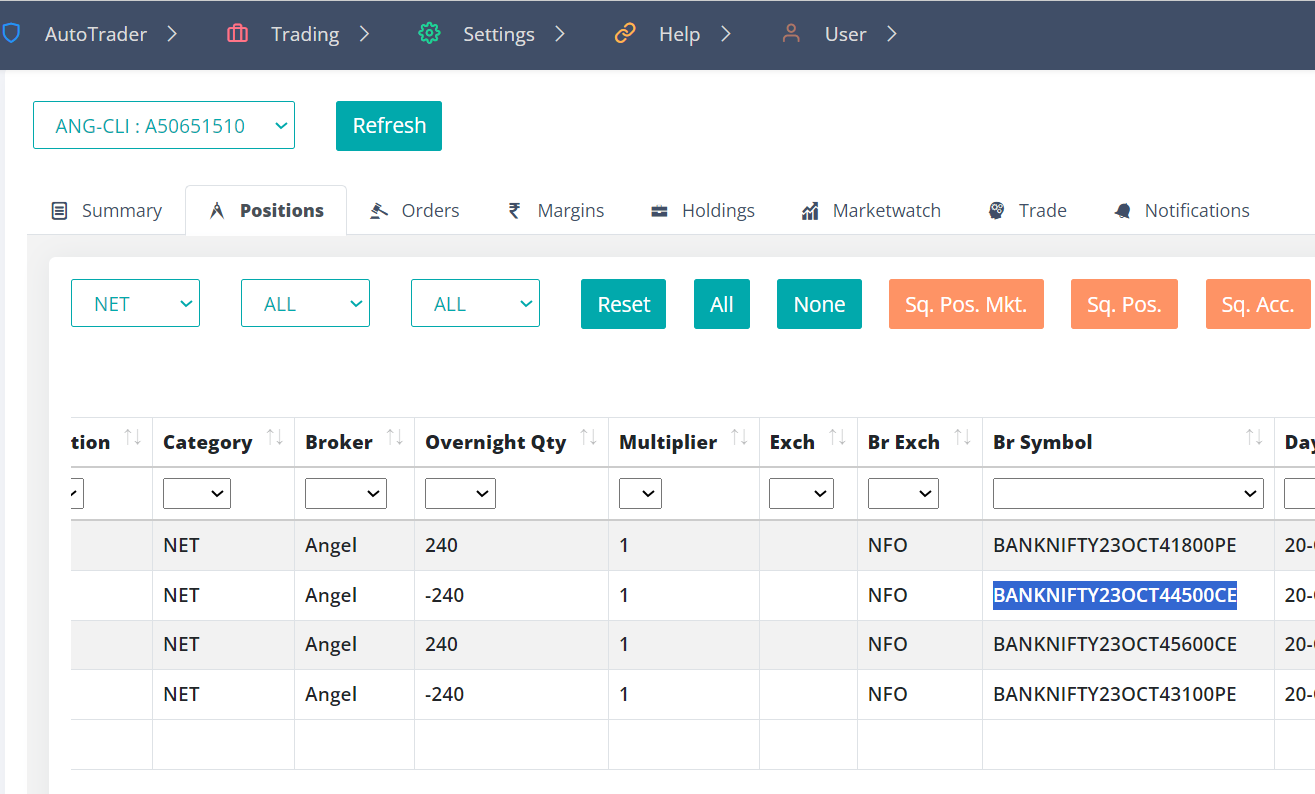Switch to the Marketwatch tab
This screenshot has height=794, width=1315.
coord(871,211)
